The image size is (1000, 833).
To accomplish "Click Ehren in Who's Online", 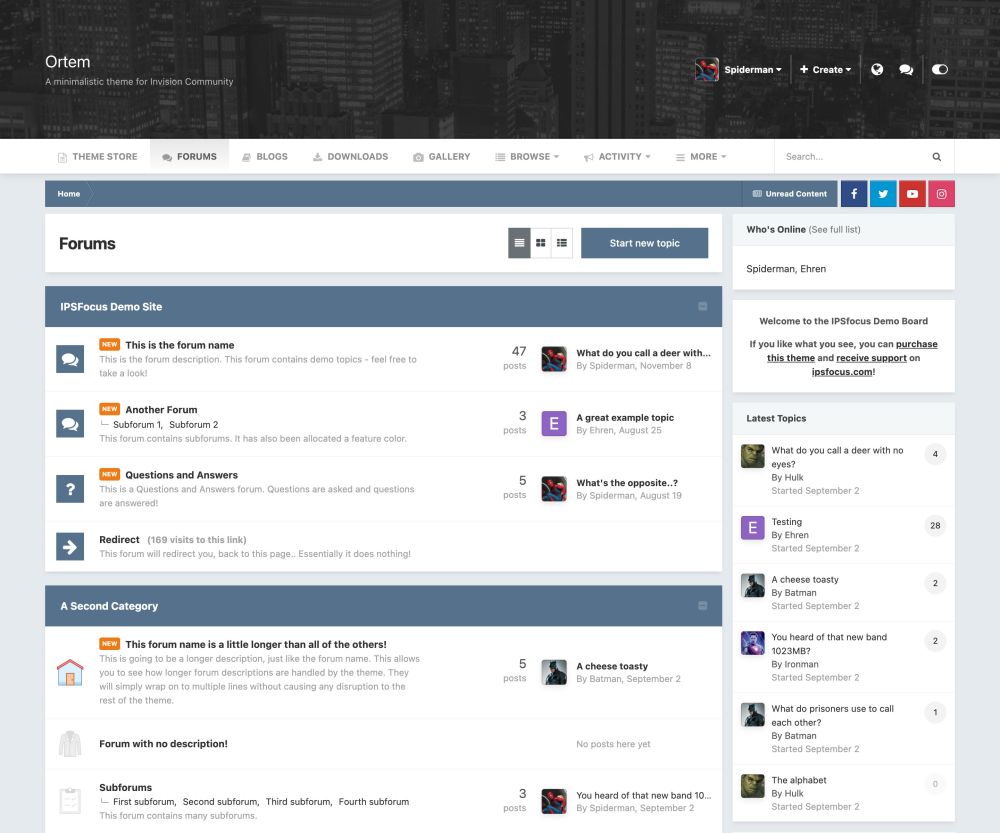I will [813, 269].
